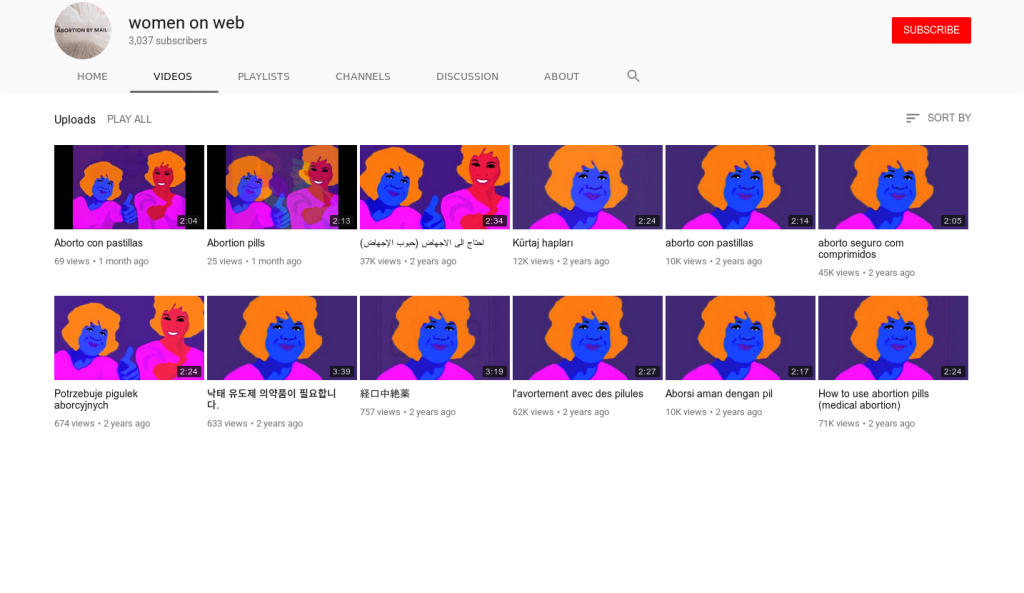Open the channel search icon

(x=633, y=75)
